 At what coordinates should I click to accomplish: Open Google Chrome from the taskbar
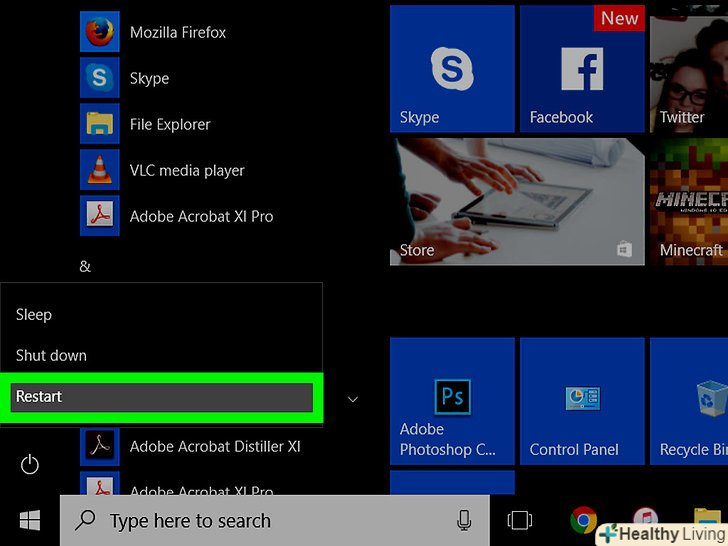point(583,520)
